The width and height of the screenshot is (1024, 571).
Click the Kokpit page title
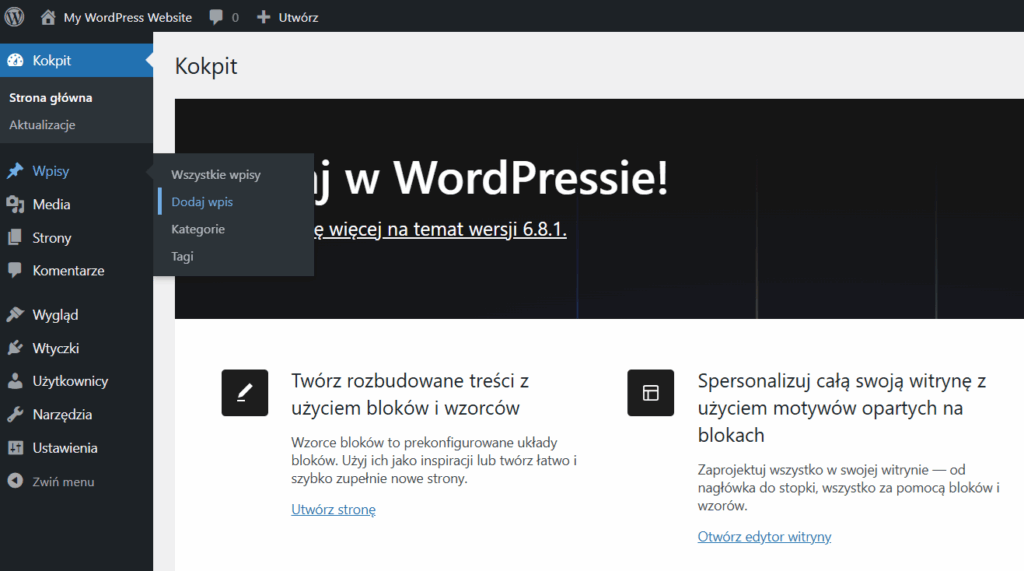pyautogui.click(x=206, y=66)
